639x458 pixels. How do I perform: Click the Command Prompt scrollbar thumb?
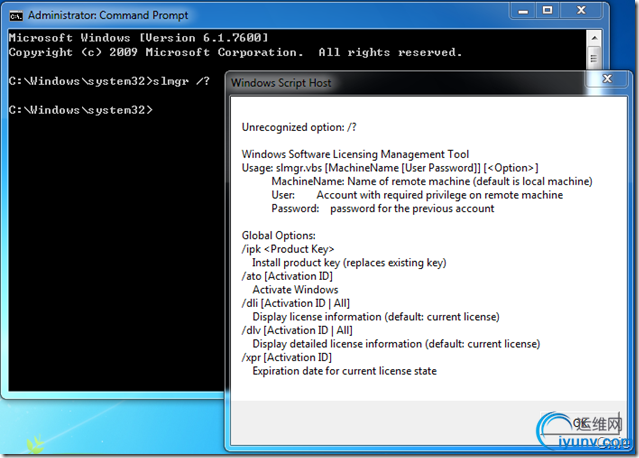click(594, 58)
